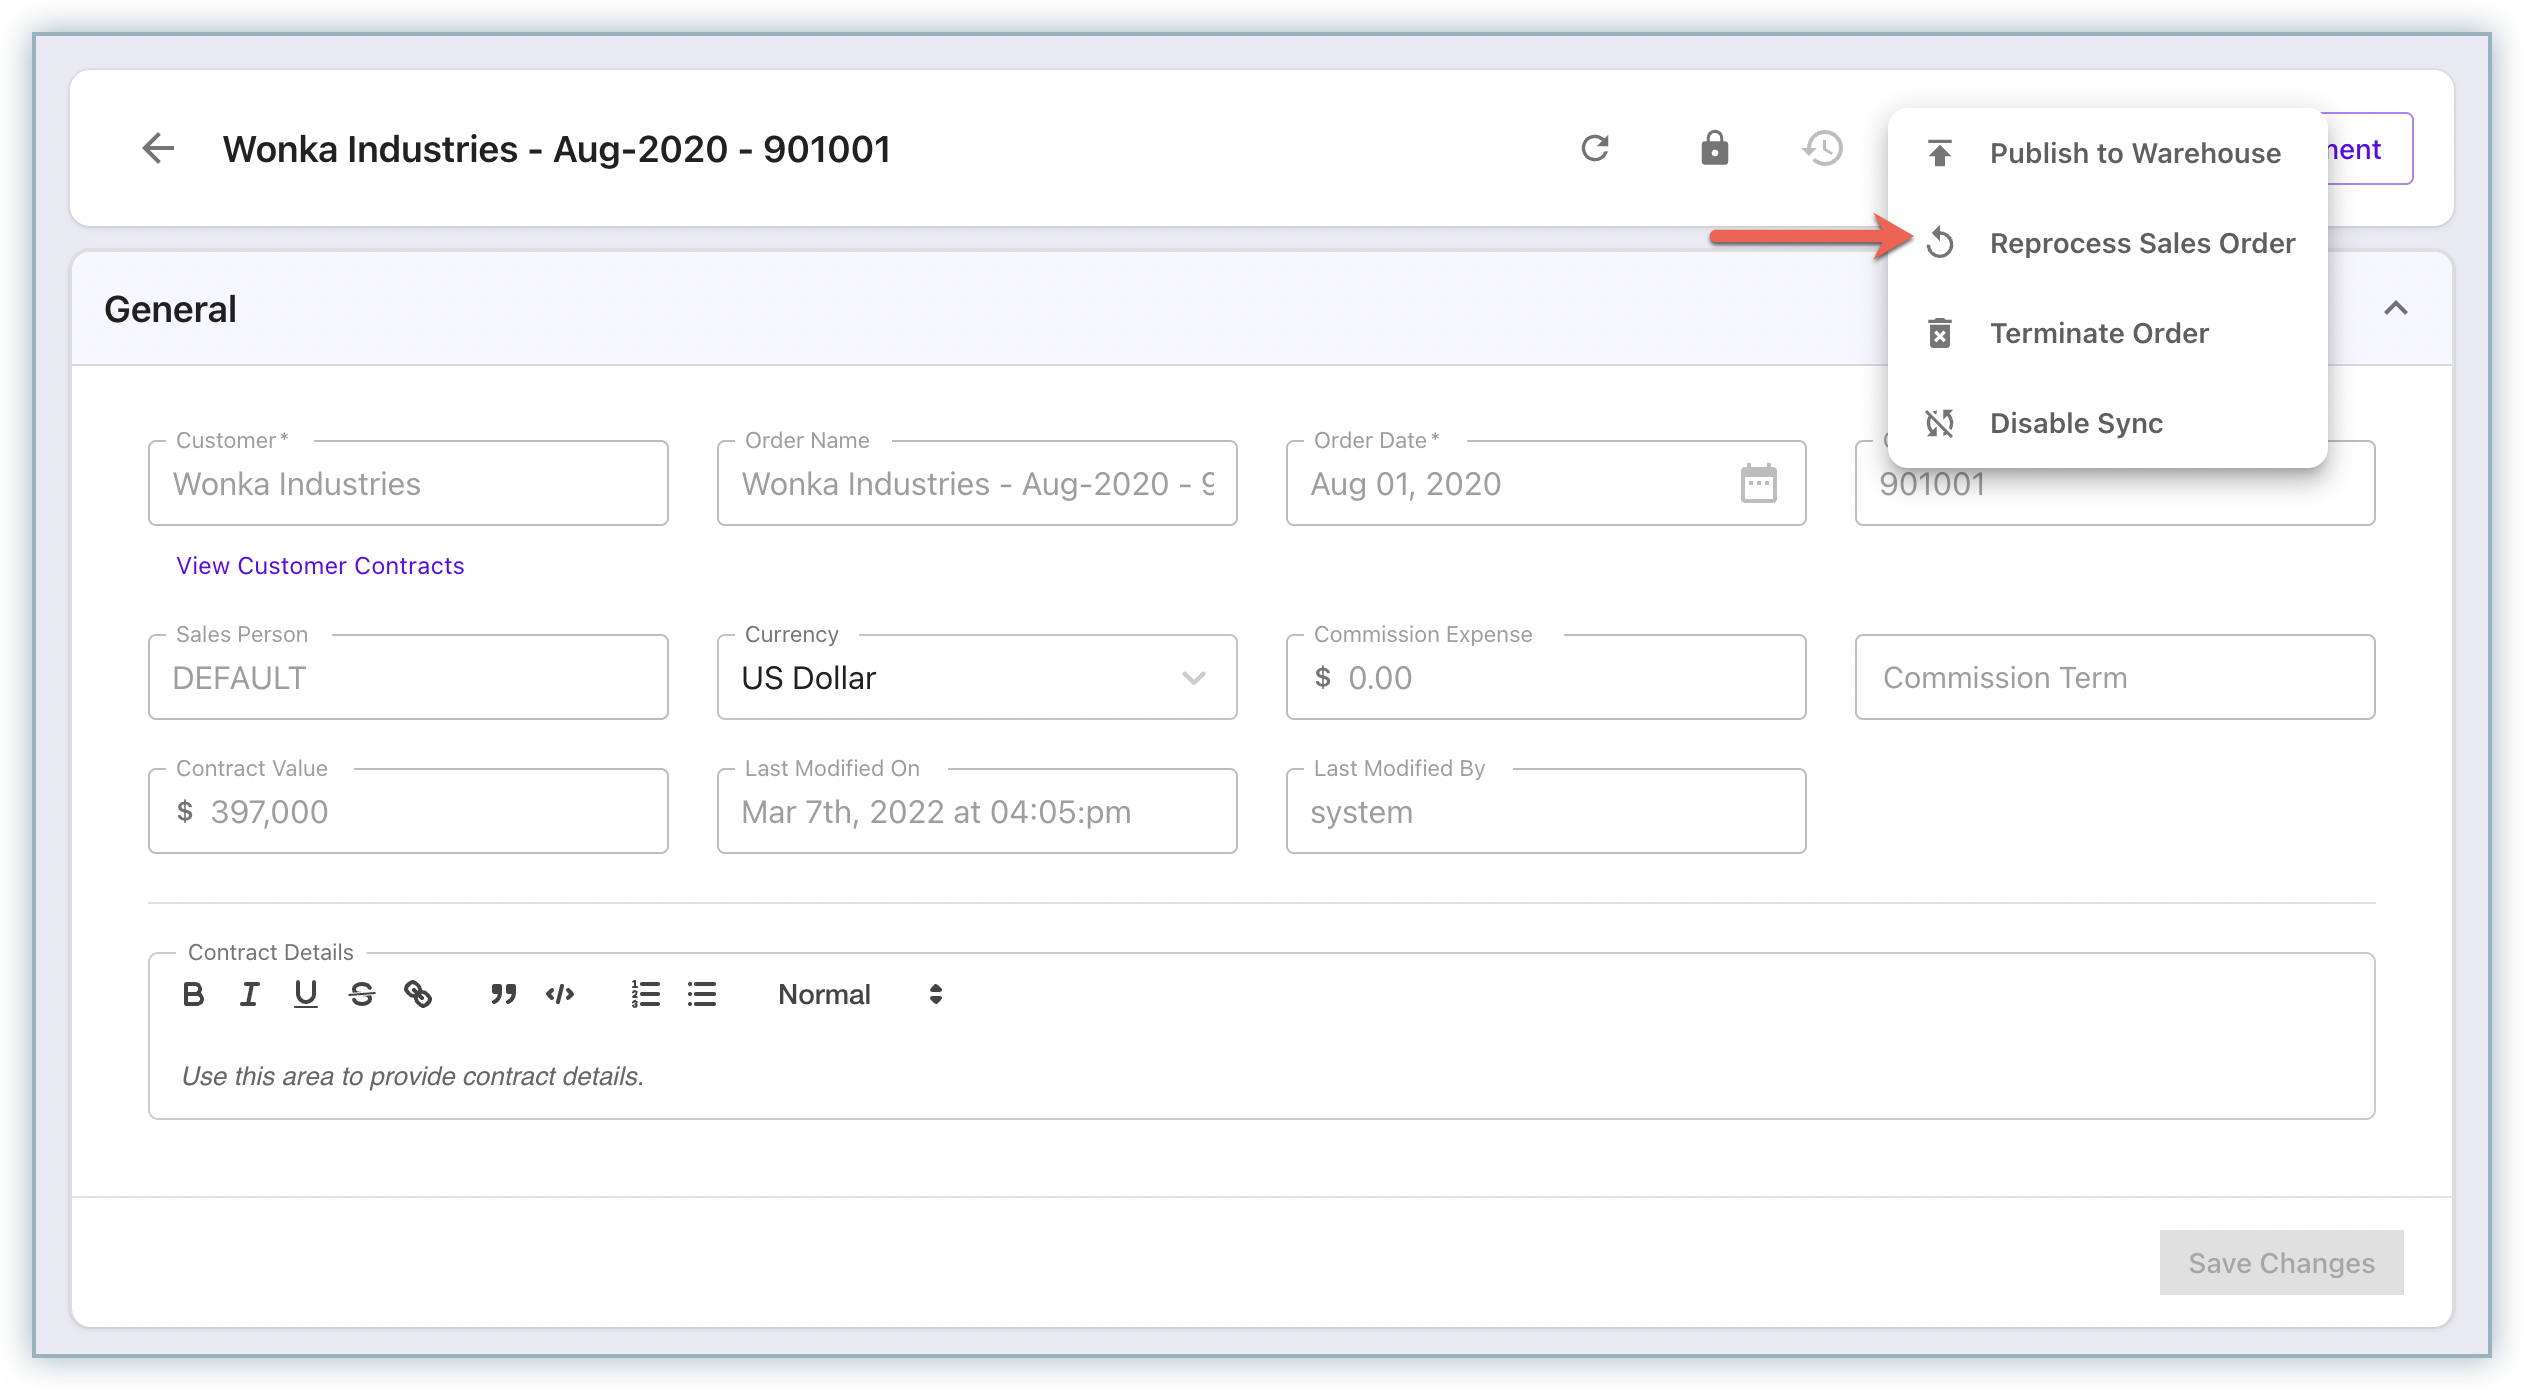Insert a link in Contract Details
This screenshot has height=1390, width=2524.
tap(417, 994)
